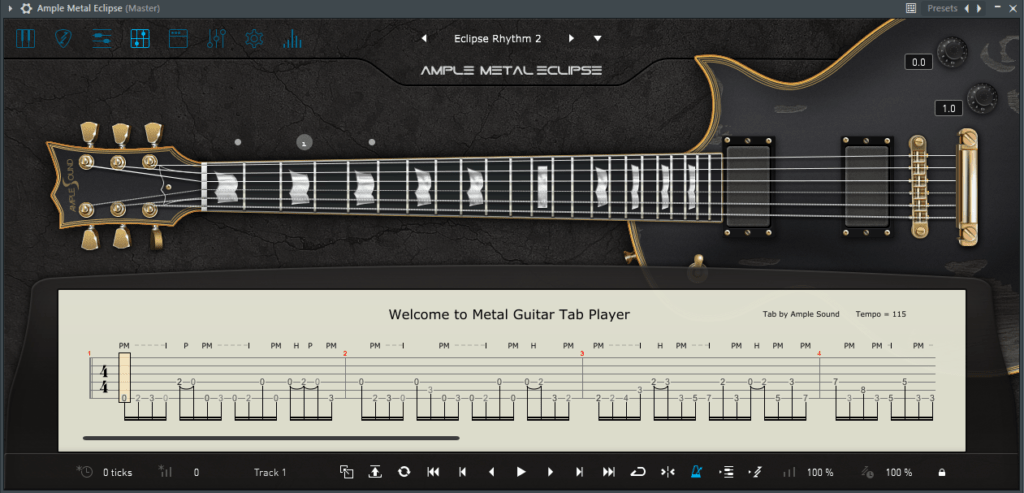The width and height of the screenshot is (1024, 493).
Task: Click the left capo dot above the first fret
Action: 238,142
